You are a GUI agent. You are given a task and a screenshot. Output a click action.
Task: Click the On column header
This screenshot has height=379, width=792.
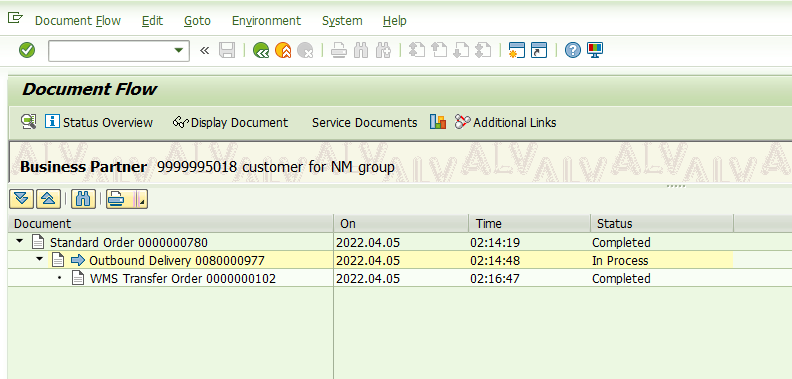[401, 223]
